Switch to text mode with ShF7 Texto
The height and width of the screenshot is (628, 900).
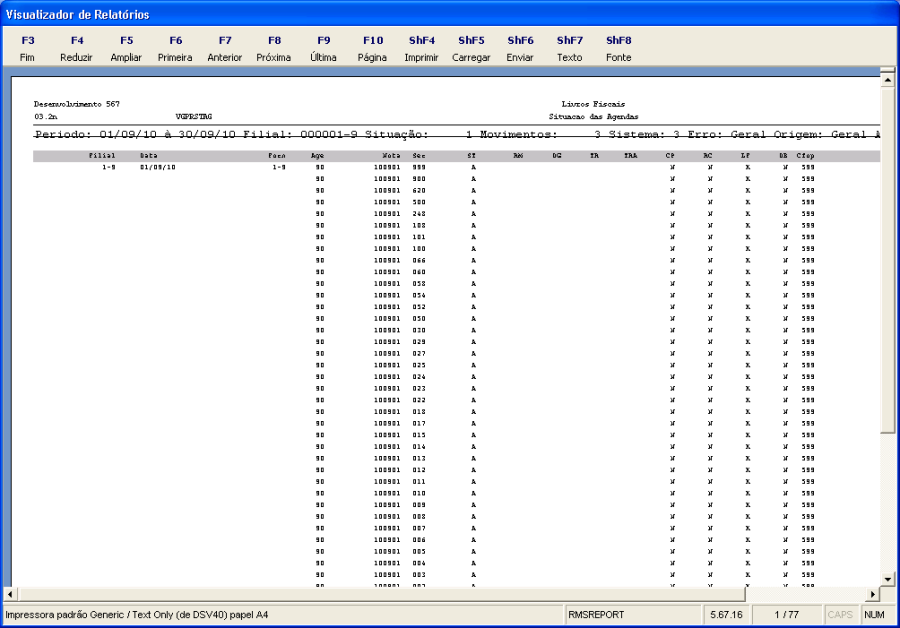point(569,49)
